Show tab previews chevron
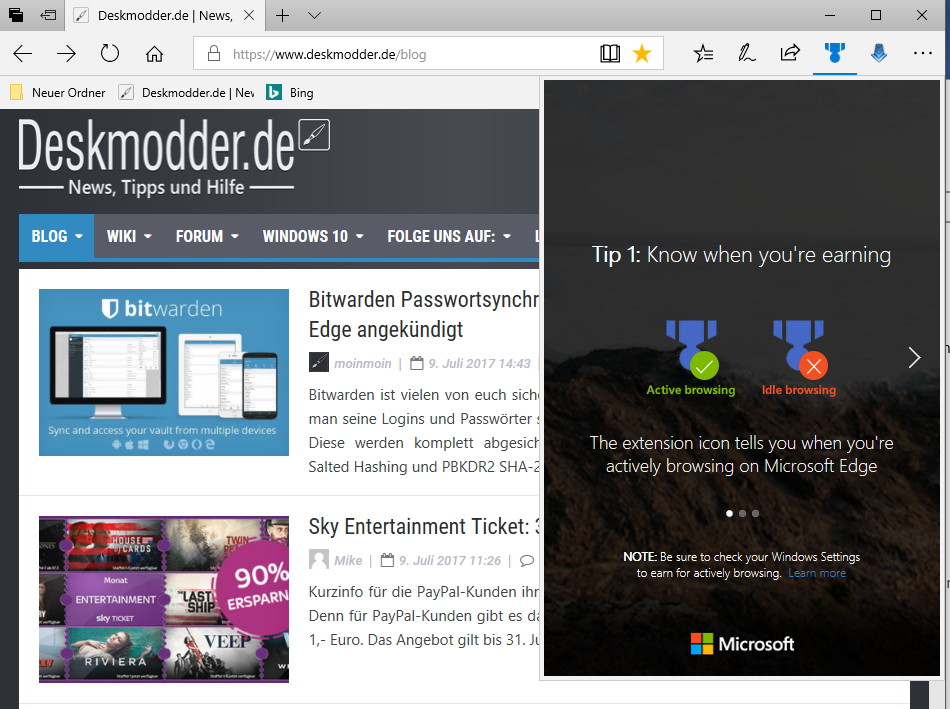950x709 pixels. (314, 15)
